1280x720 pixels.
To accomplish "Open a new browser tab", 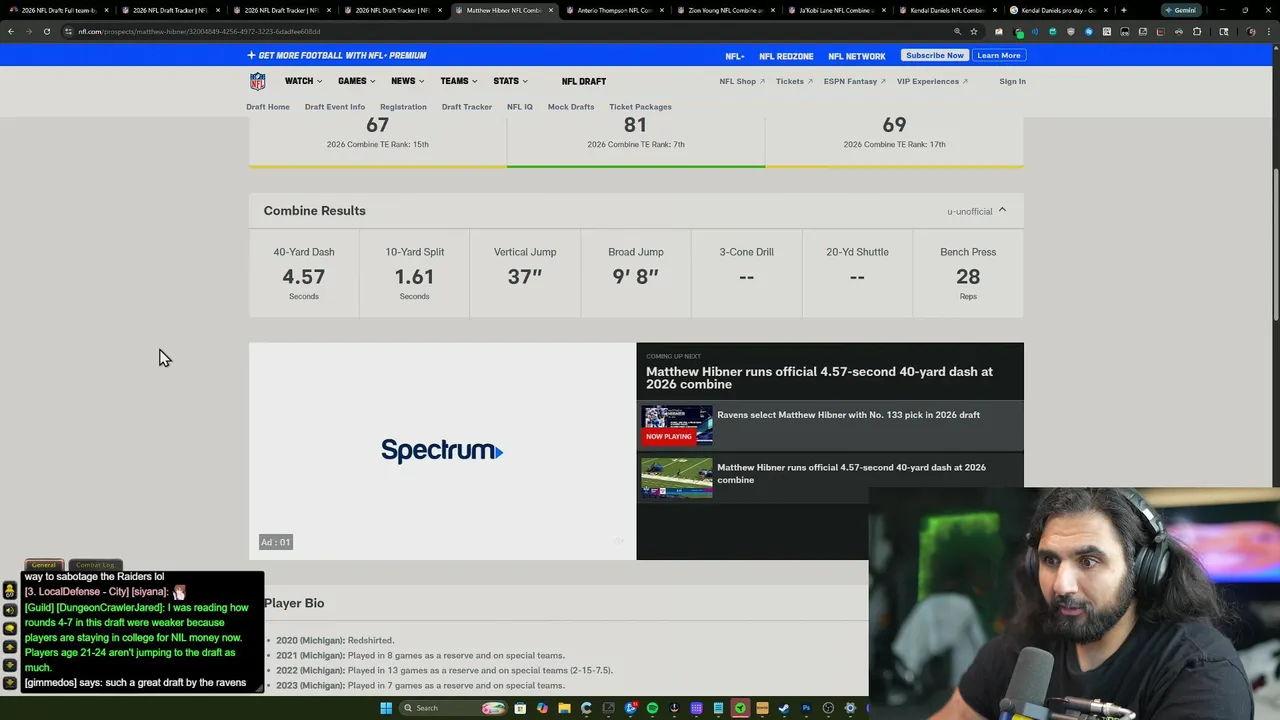I will tap(1123, 10).
